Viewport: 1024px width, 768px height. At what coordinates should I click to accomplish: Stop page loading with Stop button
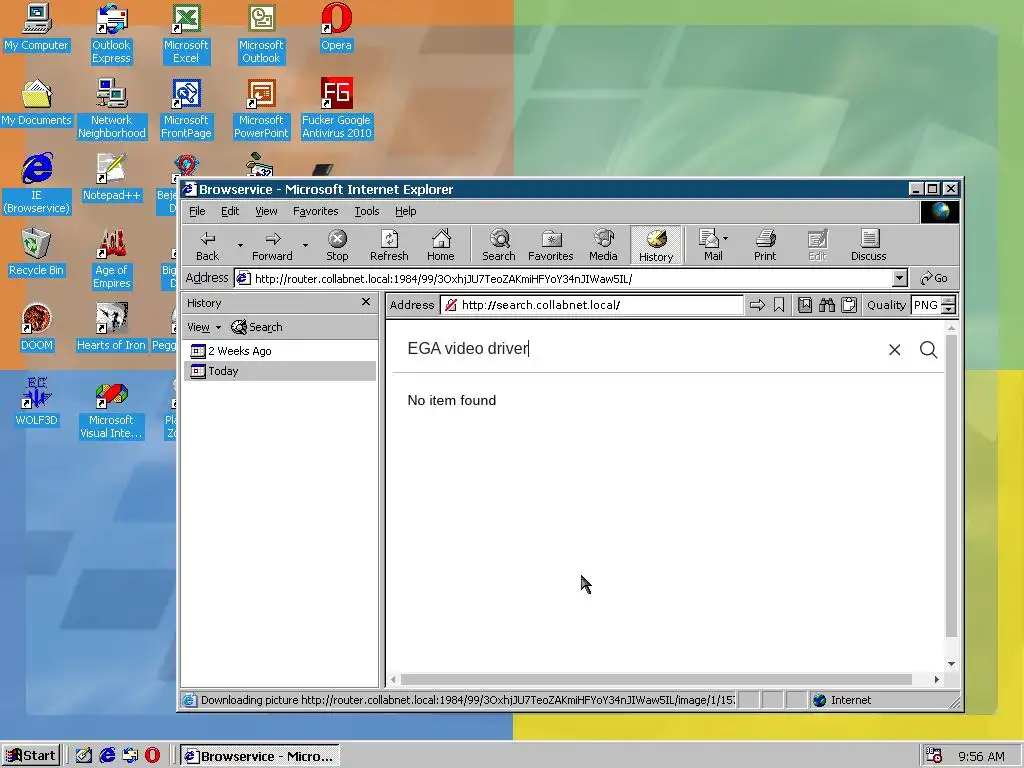(x=337, y=246)
